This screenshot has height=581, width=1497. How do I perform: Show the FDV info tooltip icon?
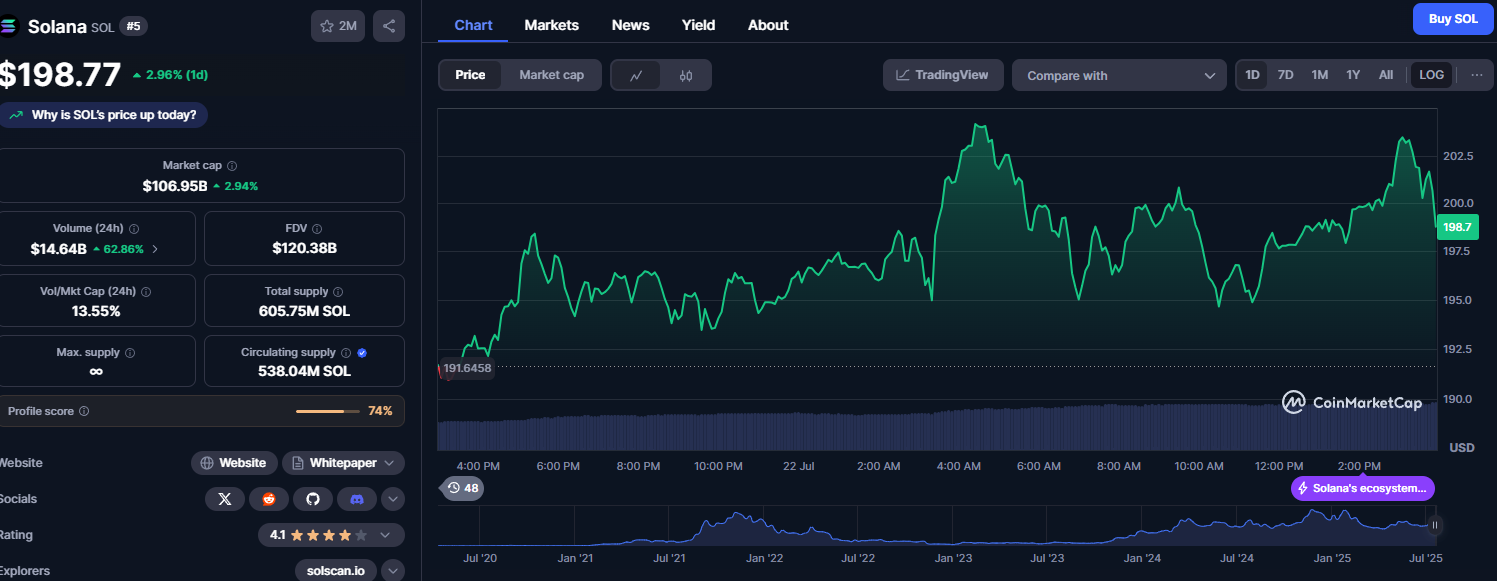(x=317, y=229)
